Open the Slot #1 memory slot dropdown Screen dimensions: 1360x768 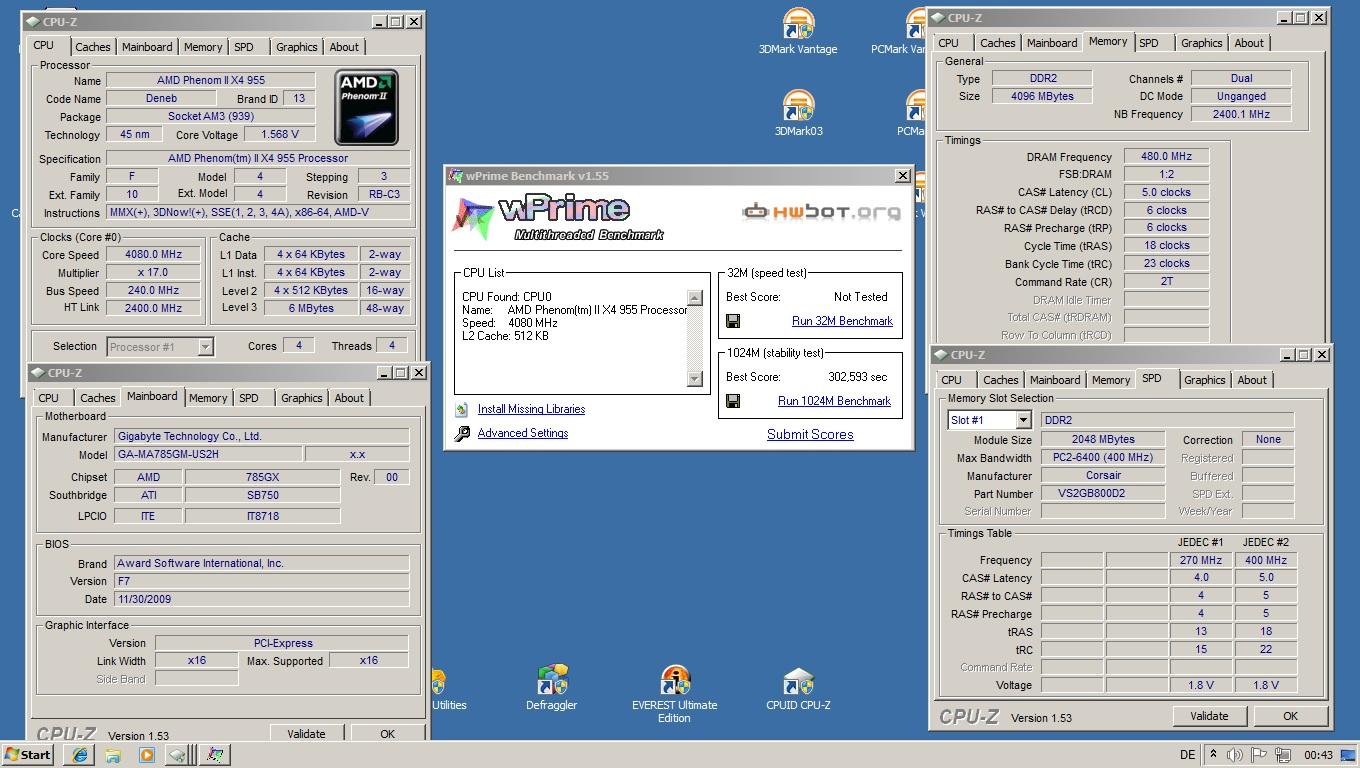(x=1023, y=420)
